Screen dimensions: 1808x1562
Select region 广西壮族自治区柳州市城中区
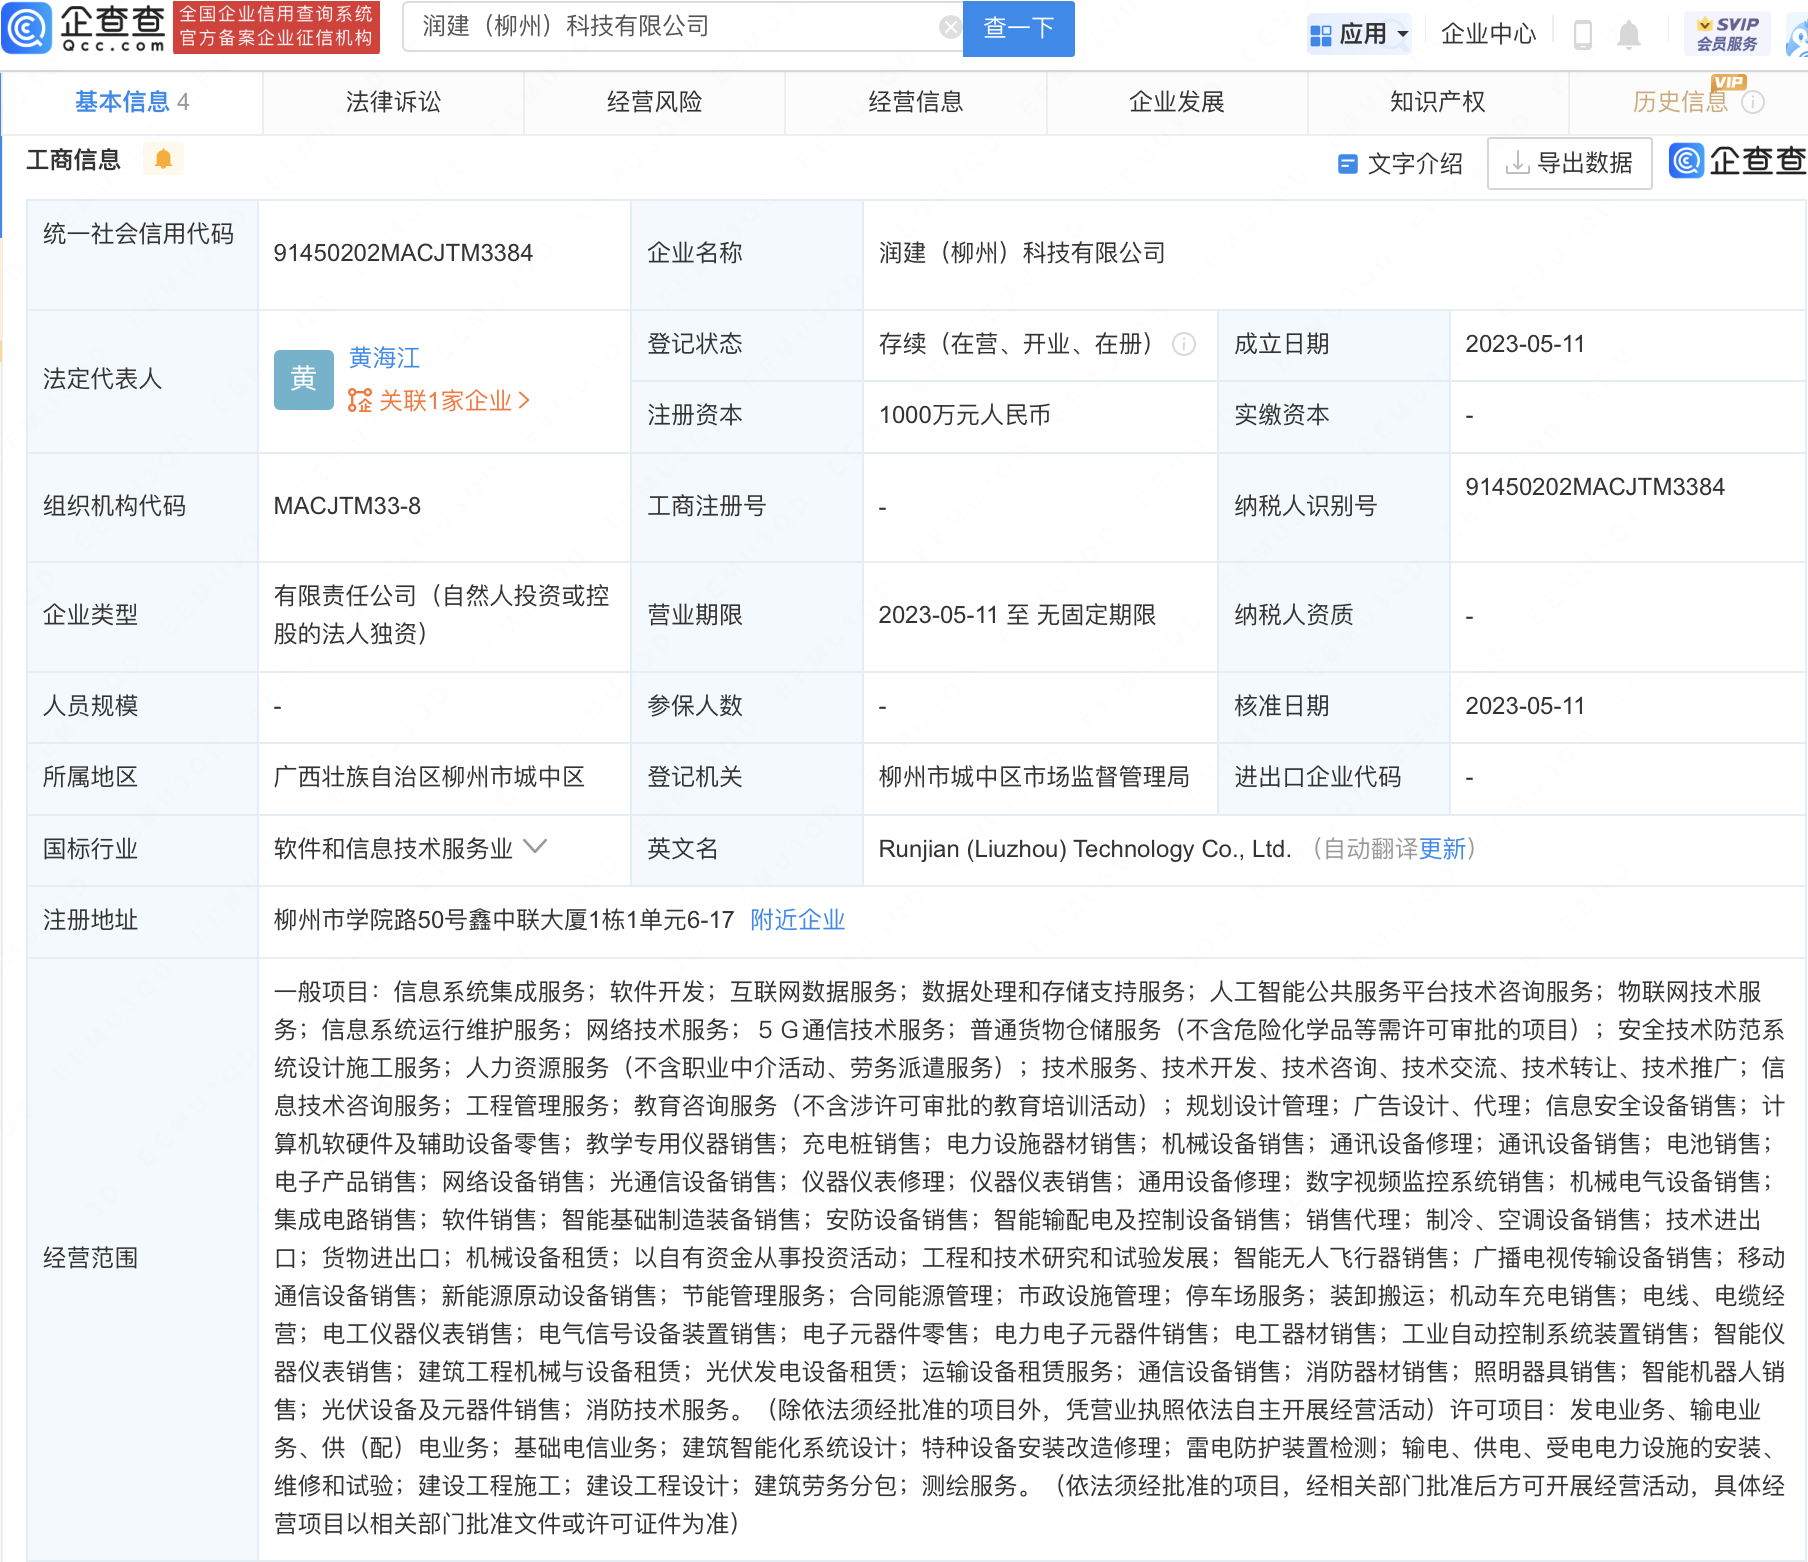click(x=429, y=777)
